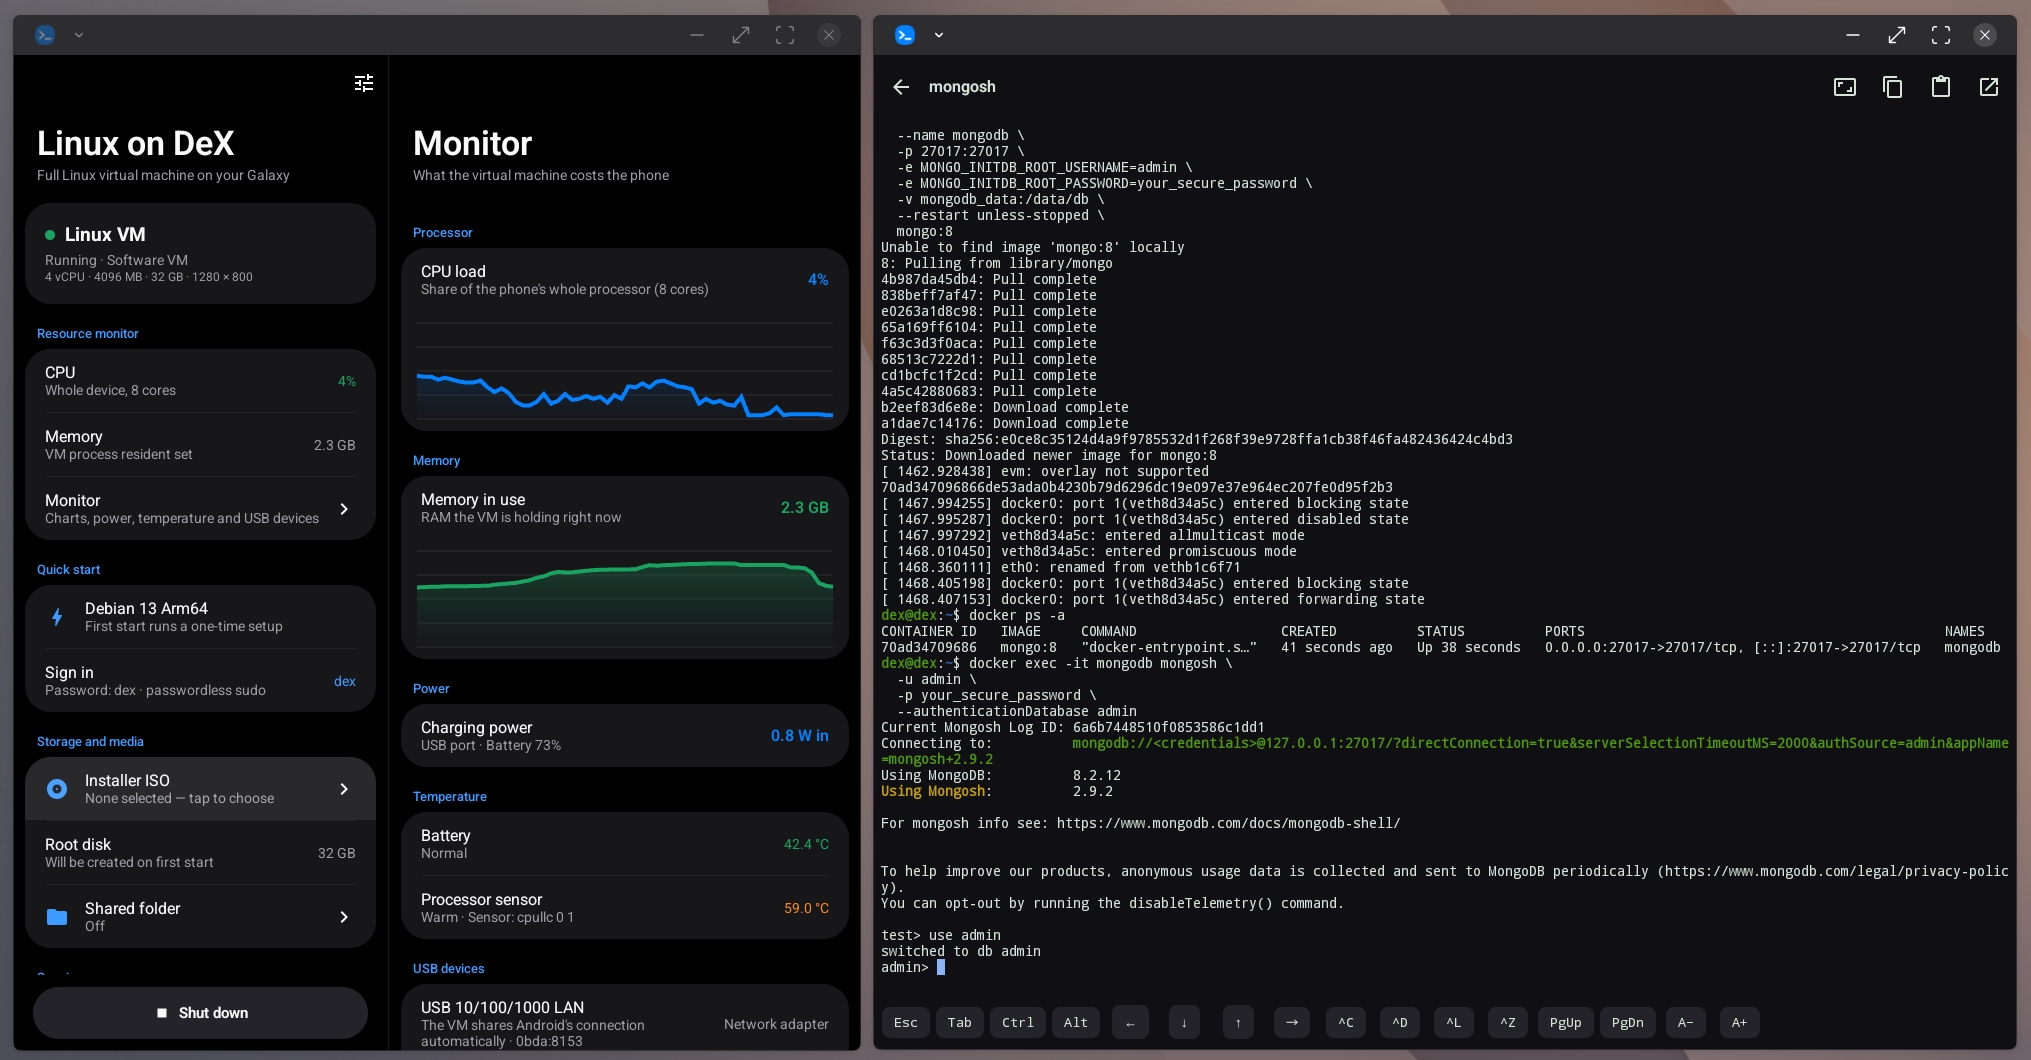Image resolution: width=2031 pixels, height=1060 pixels.
Task: Select the Battery temperature row
Action: click(625, 844)
